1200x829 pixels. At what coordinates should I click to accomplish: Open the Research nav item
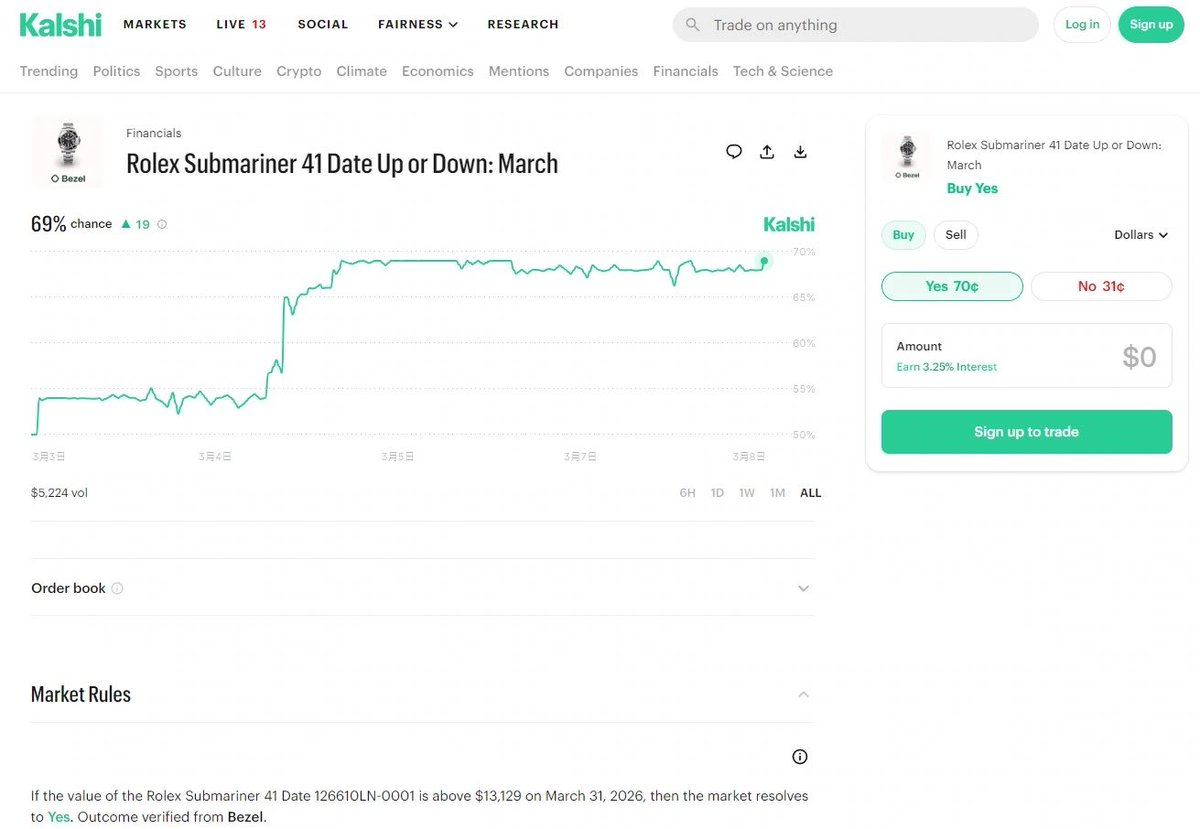click(x=523, y=24)
